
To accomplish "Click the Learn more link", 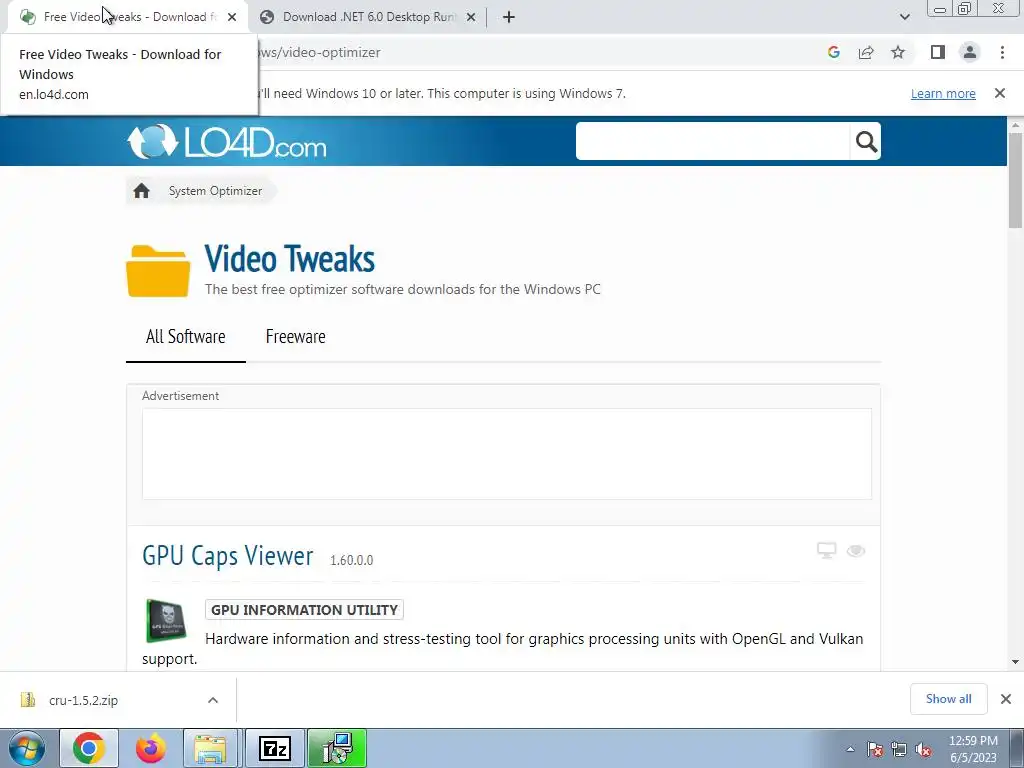I will click(x=943, y=93).
